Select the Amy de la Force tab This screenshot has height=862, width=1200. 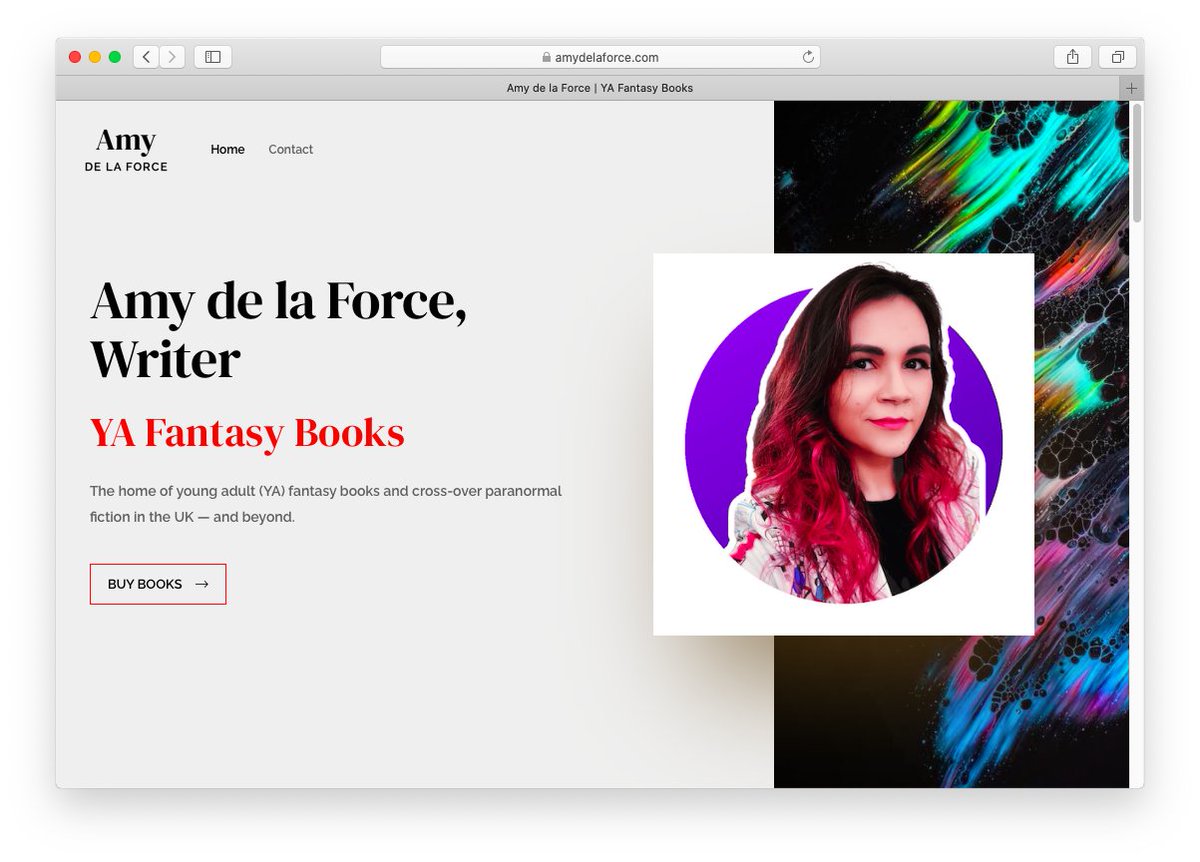600,88
